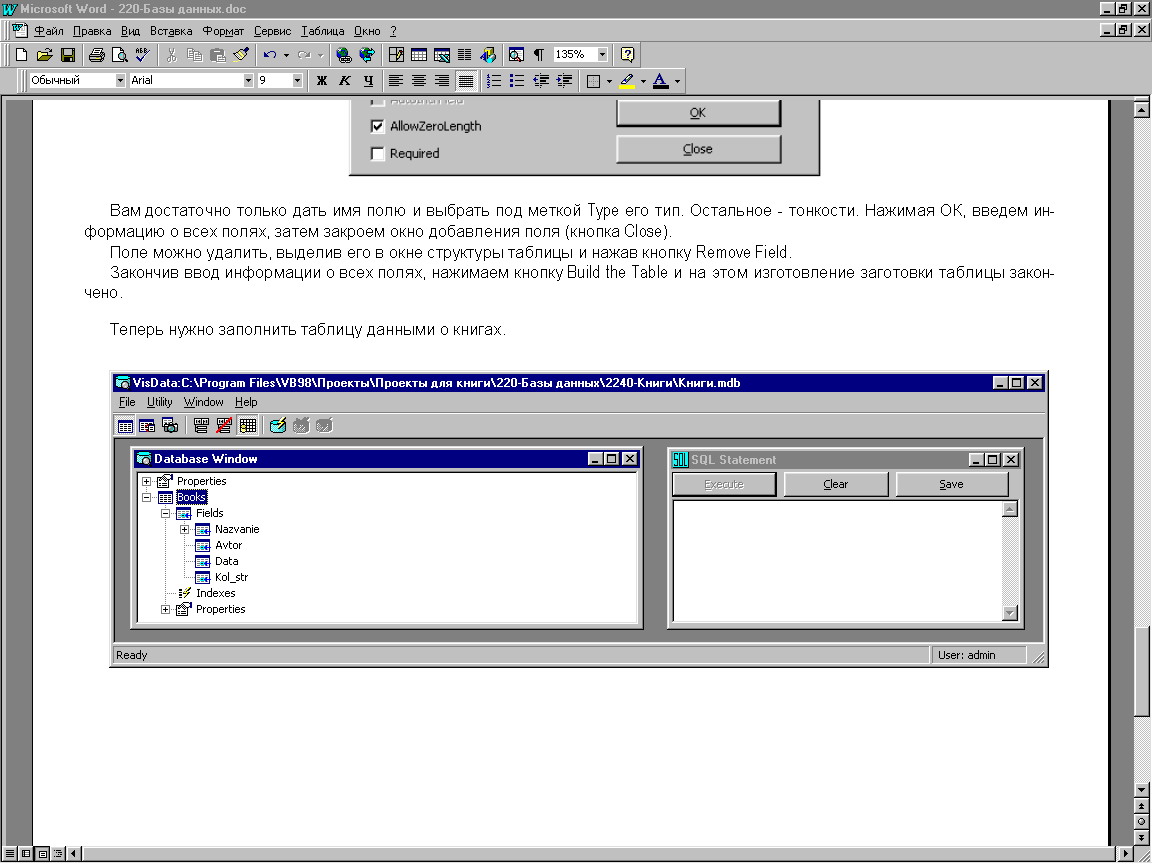Open the Help menu in VisData window
The width and height of the screenshot is (1152, 864).
click(x=246, y=402)
